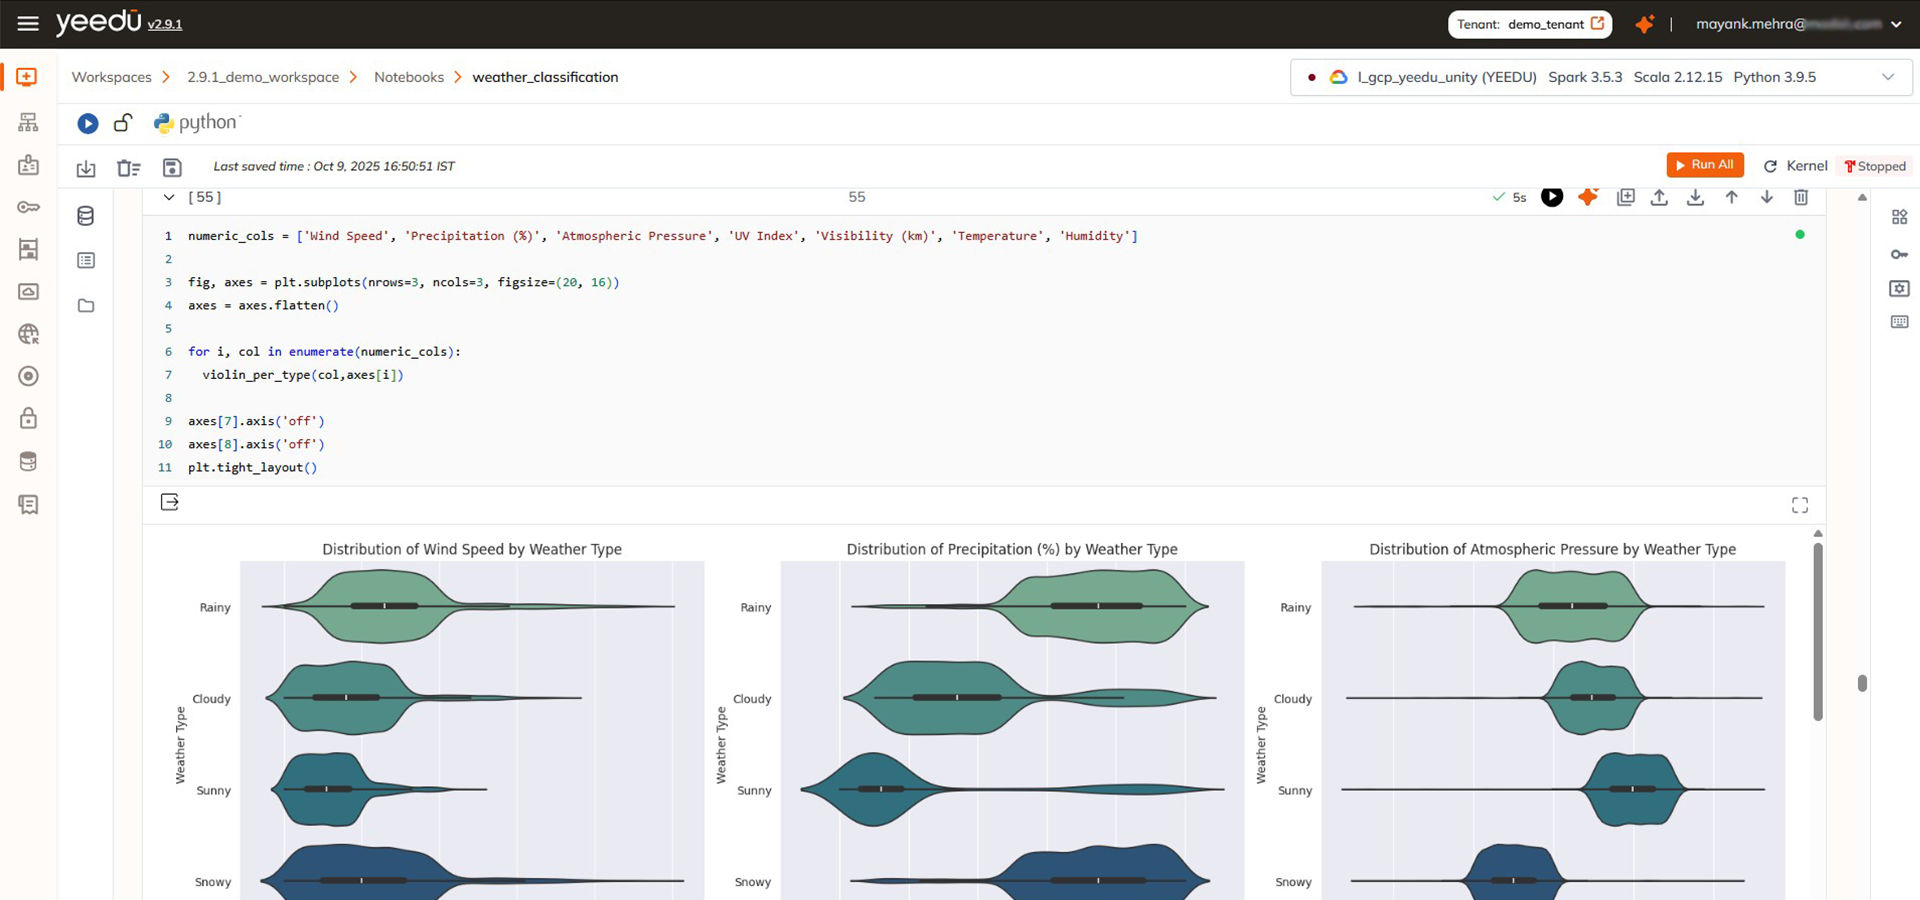Screen dimensions: 1920x900
Task: Toggle the notebook lock icon
Action: click(x=123, y=123)
